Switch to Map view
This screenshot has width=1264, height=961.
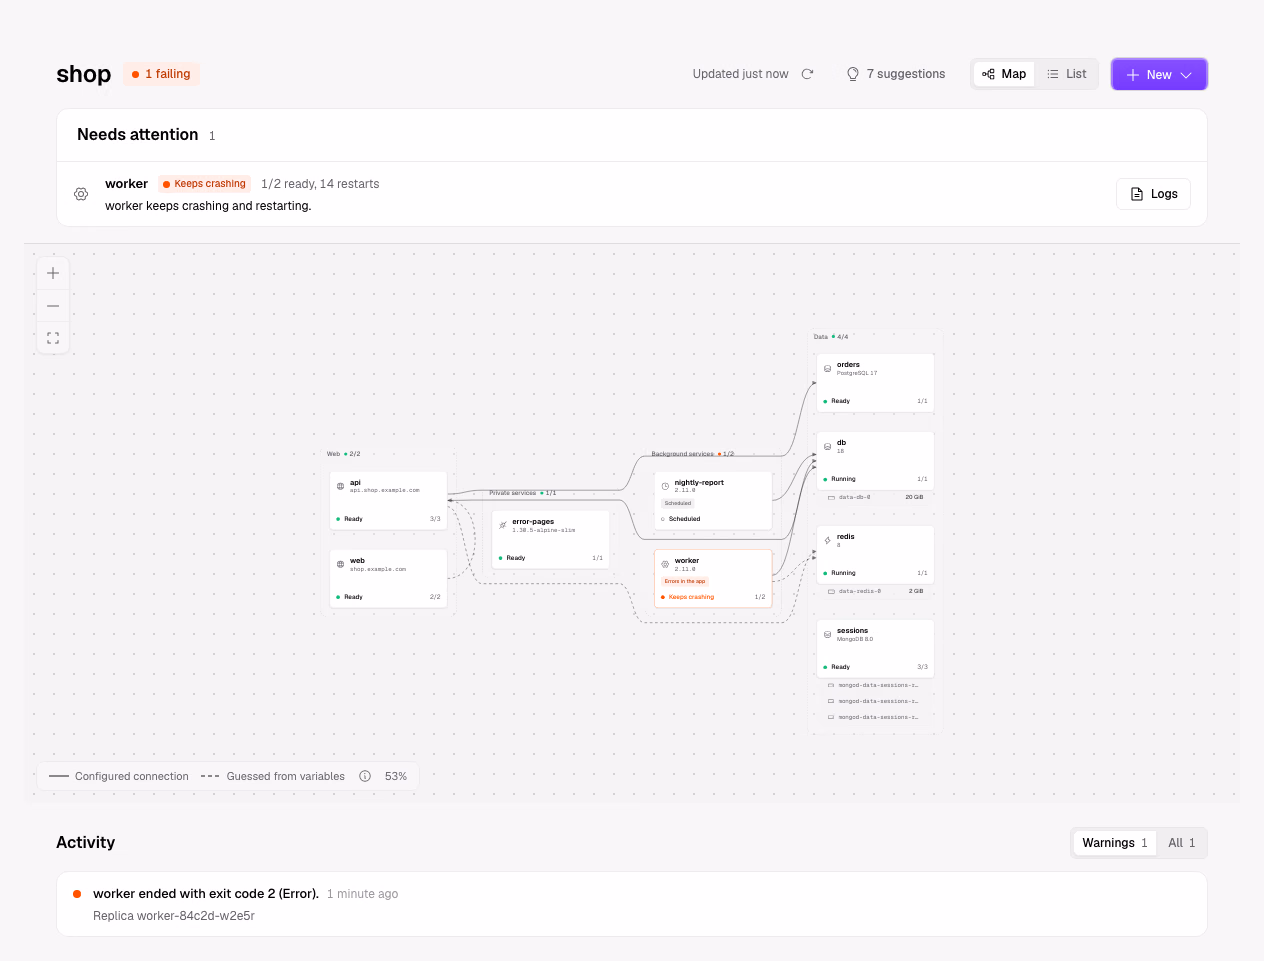(1004, 74)
